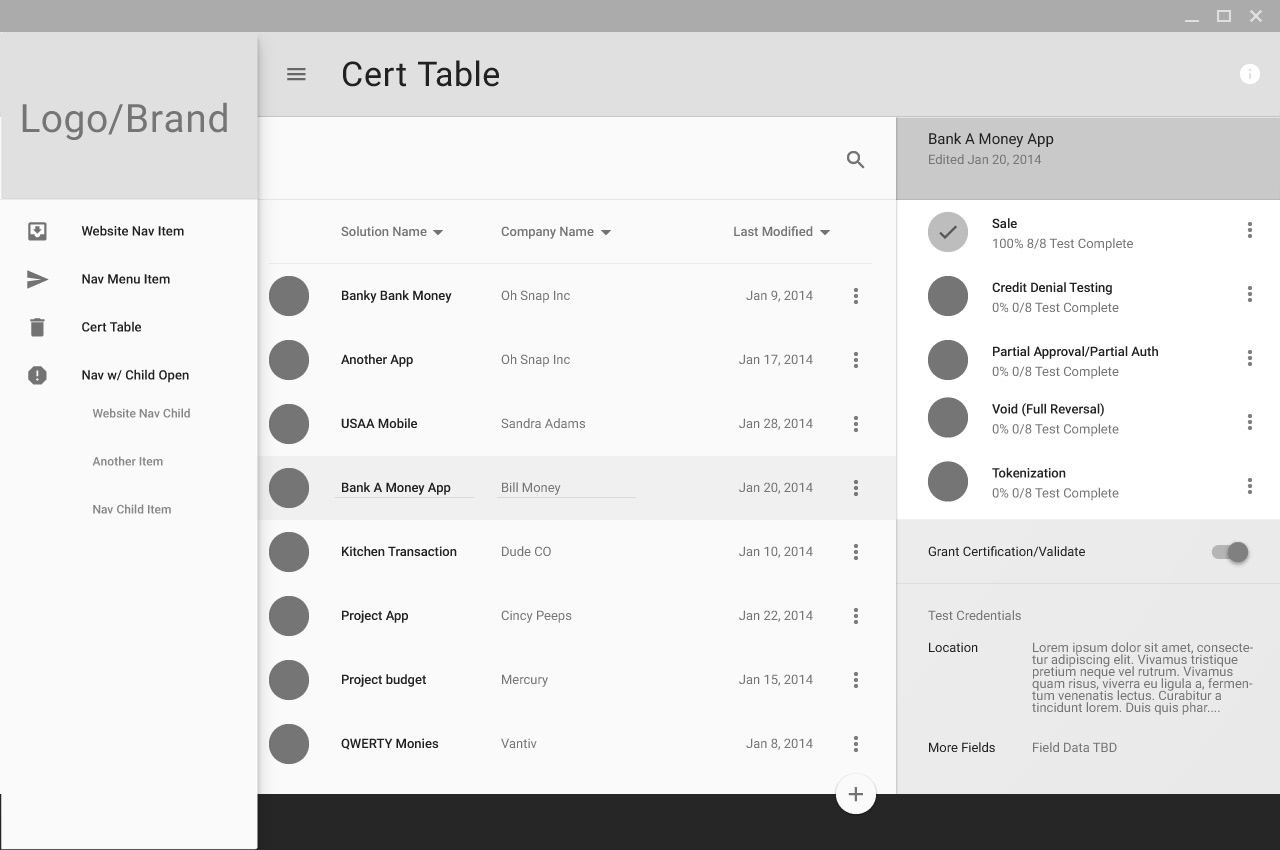The image size is (1280, 850).
Task: Select the Credit Denial Testing status circle
Action: 948,296
